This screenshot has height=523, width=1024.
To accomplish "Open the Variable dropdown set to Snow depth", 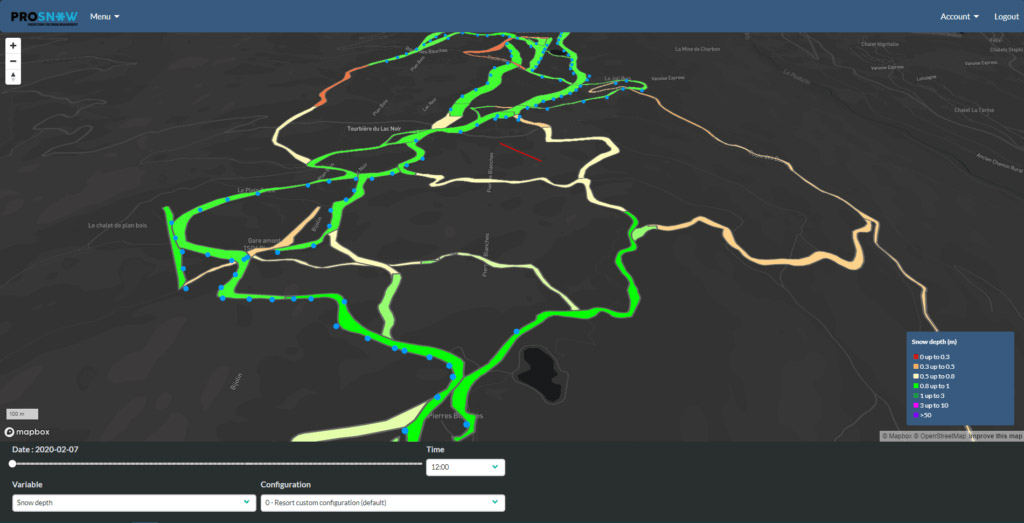I will click(132, 502).
